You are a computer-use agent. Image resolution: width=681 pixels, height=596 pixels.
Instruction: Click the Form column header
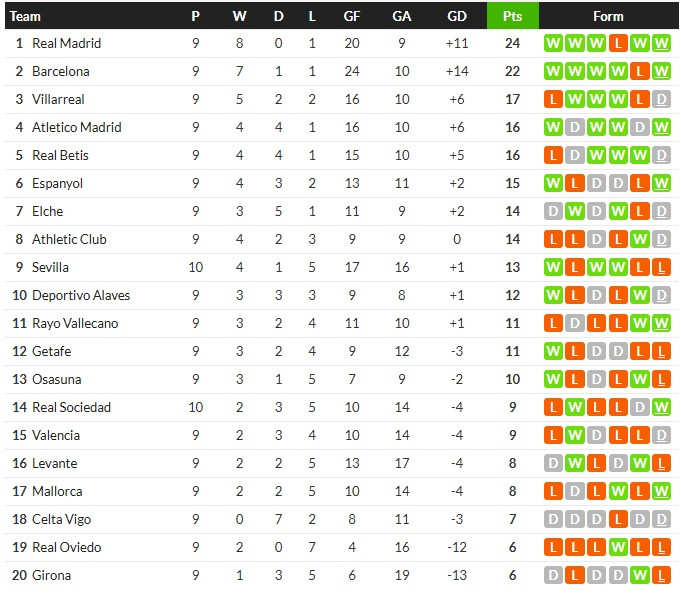607,16
